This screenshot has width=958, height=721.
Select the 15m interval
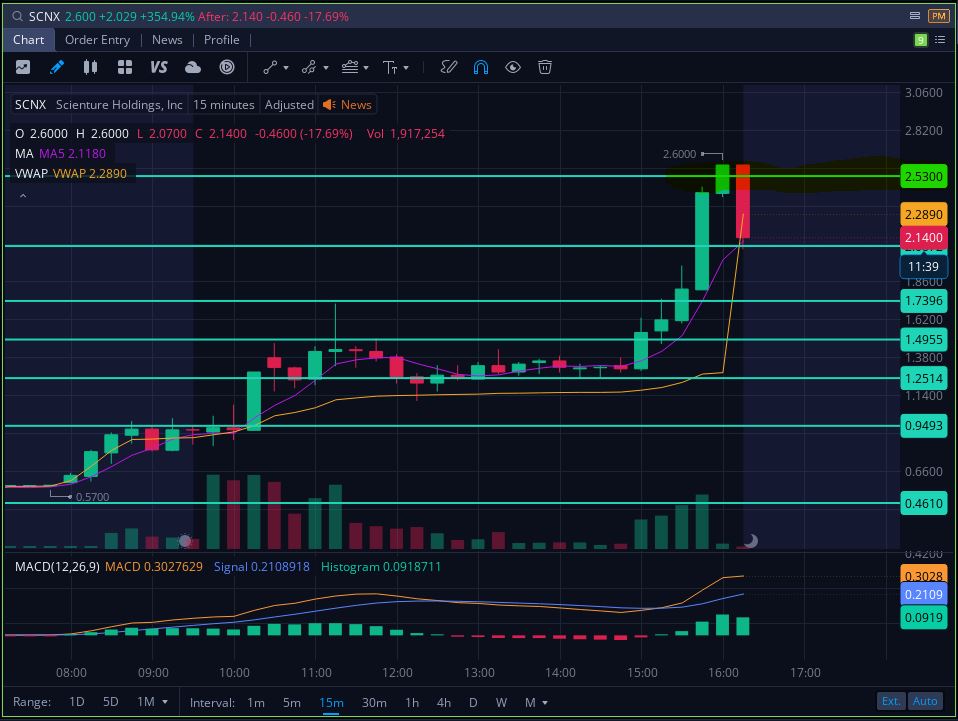331,703
